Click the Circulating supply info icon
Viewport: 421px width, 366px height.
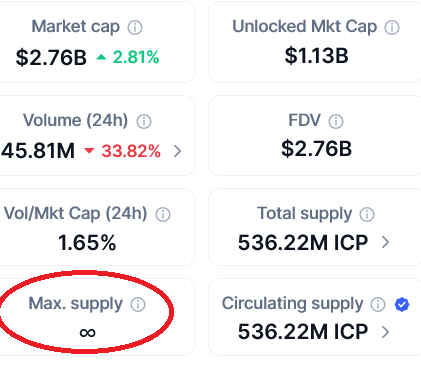pos(378,305)
